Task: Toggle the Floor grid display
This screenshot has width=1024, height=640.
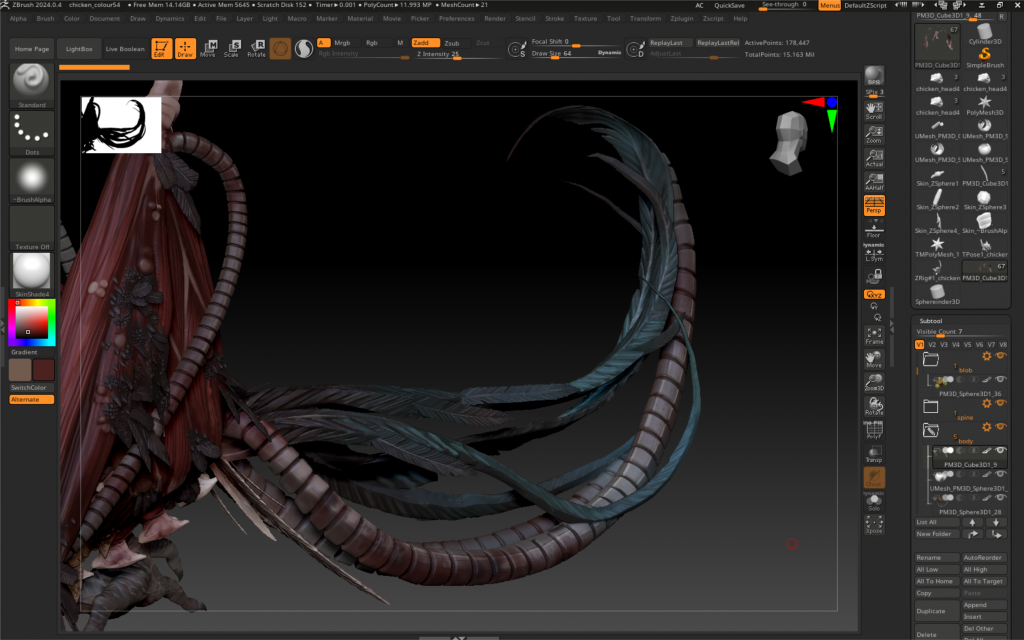Action: 874,229
